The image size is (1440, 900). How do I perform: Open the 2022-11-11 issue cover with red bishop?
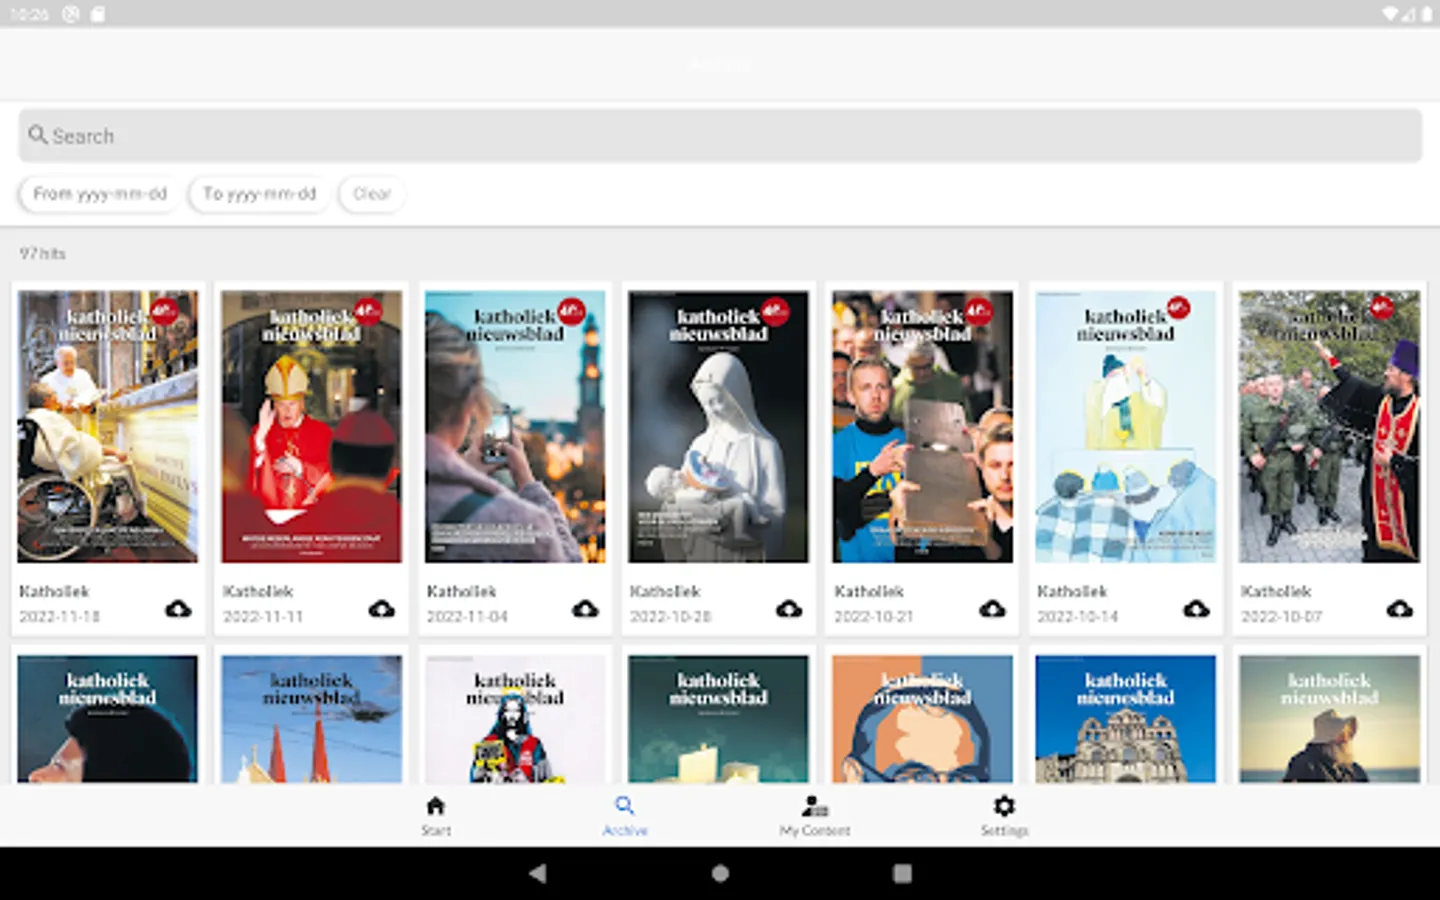coord(312,426)
